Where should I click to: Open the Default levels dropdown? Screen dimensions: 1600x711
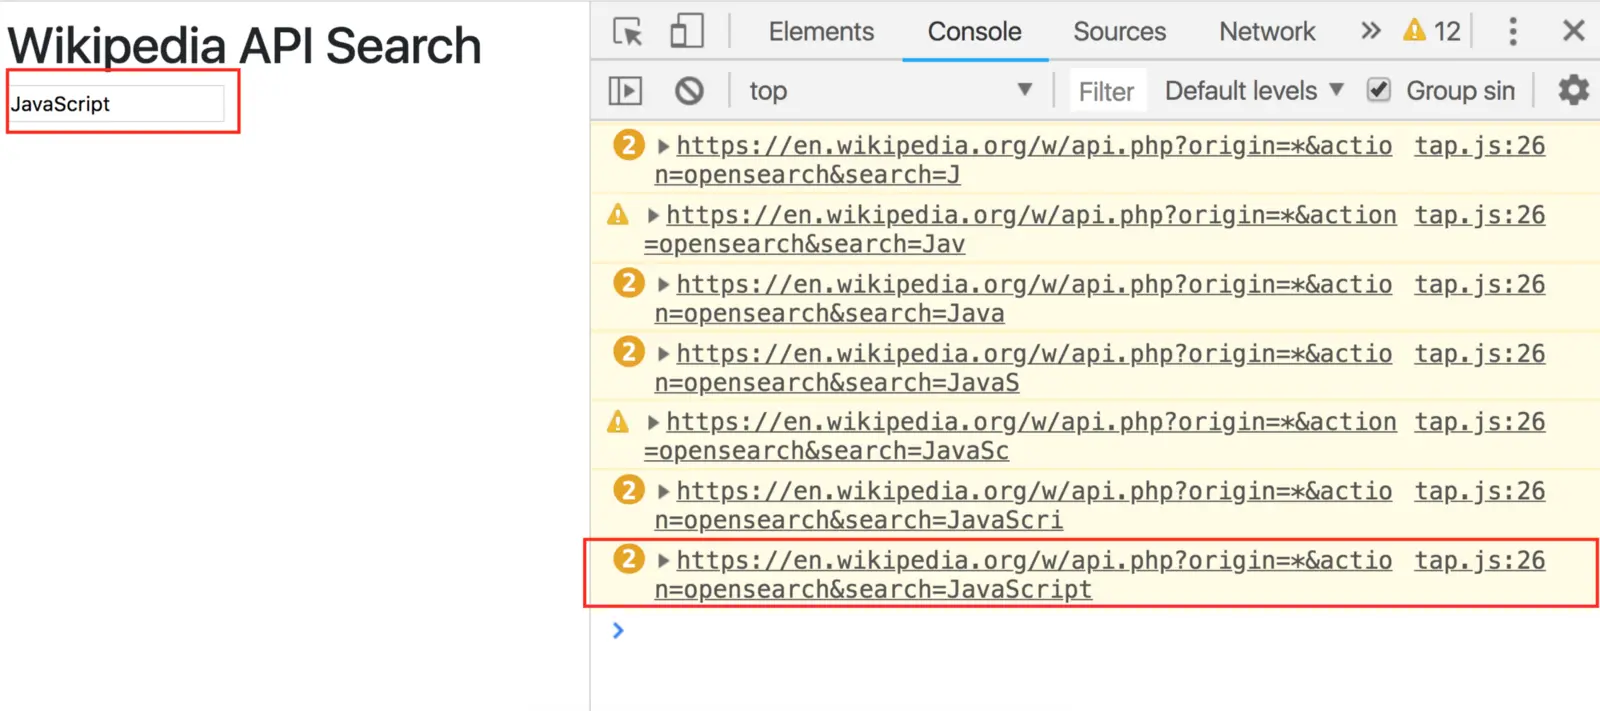pyautogui.click(x=1254, y=91)
